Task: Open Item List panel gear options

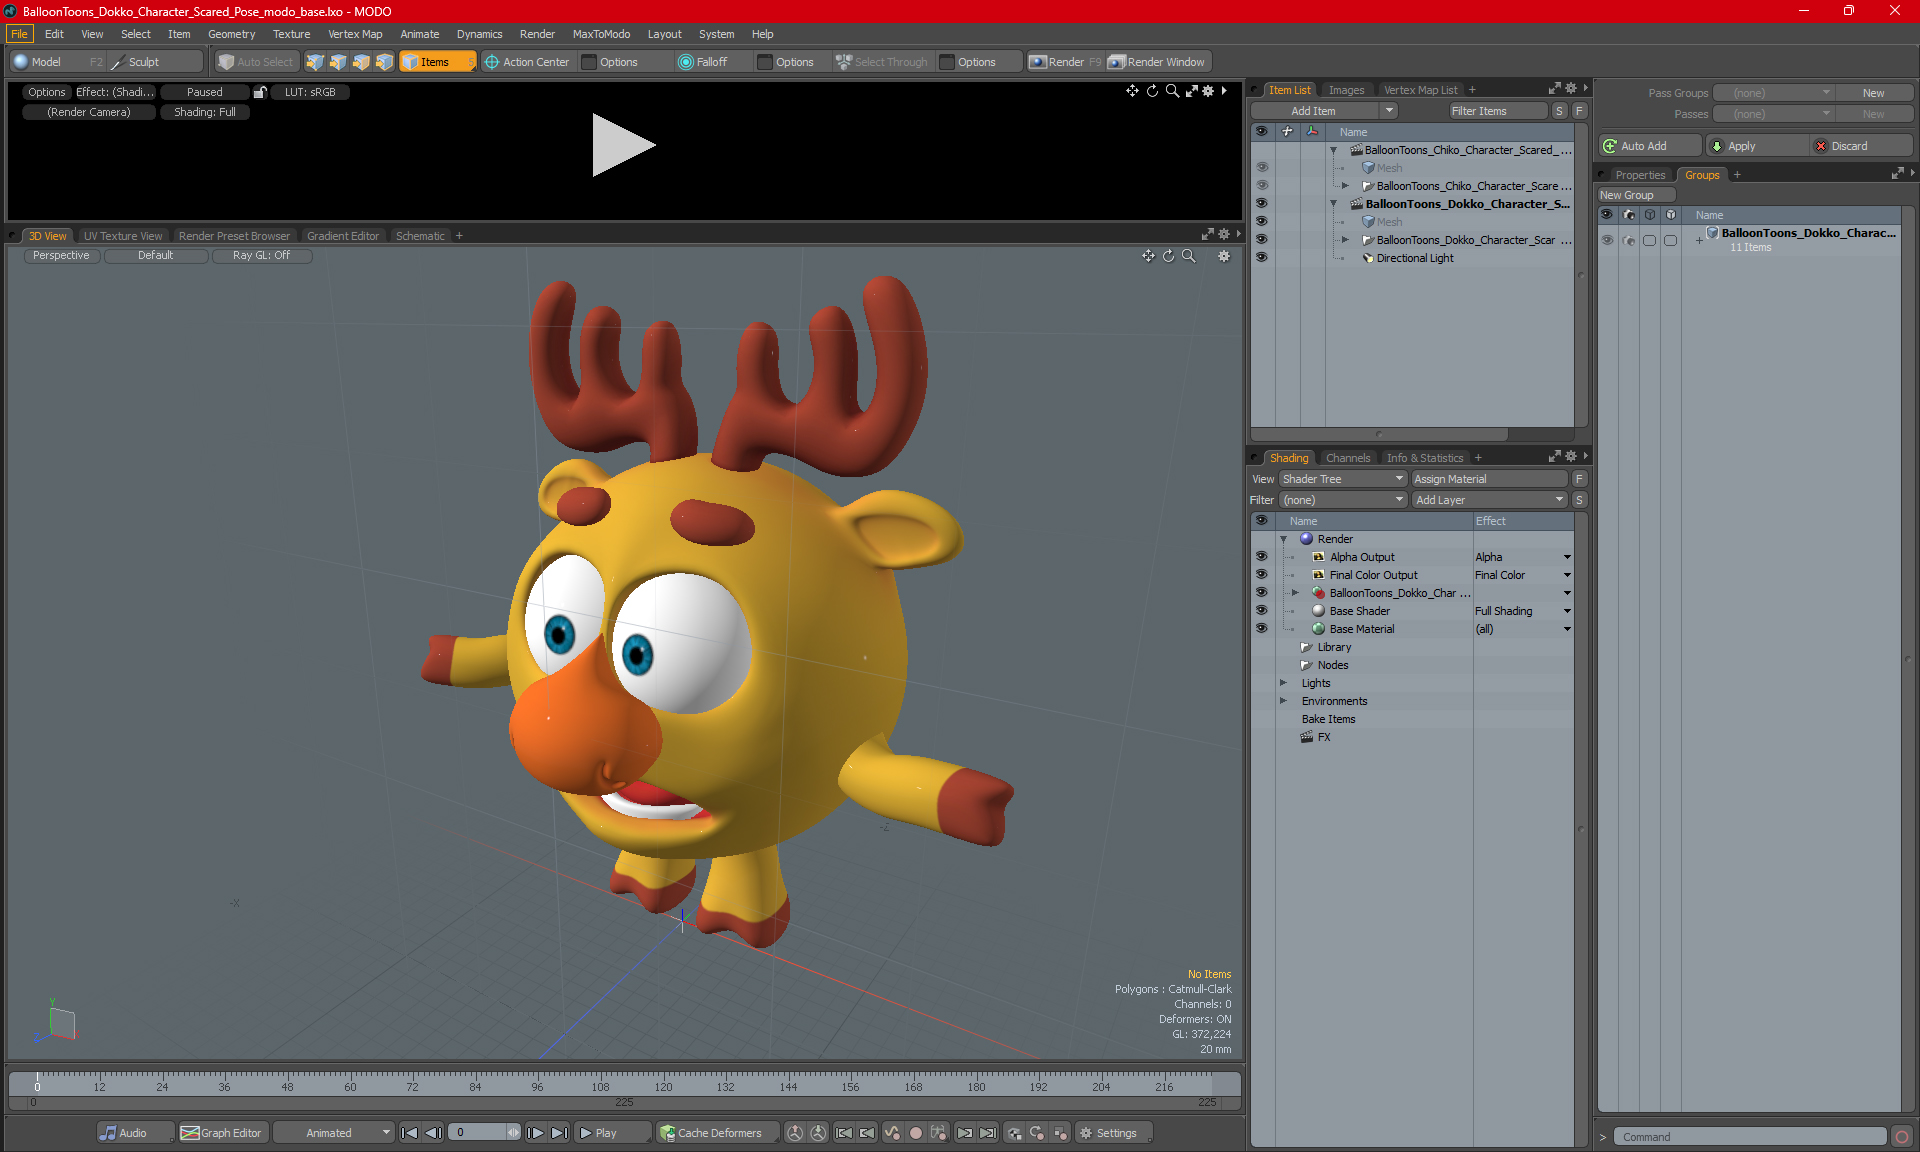Action: 1571,89
